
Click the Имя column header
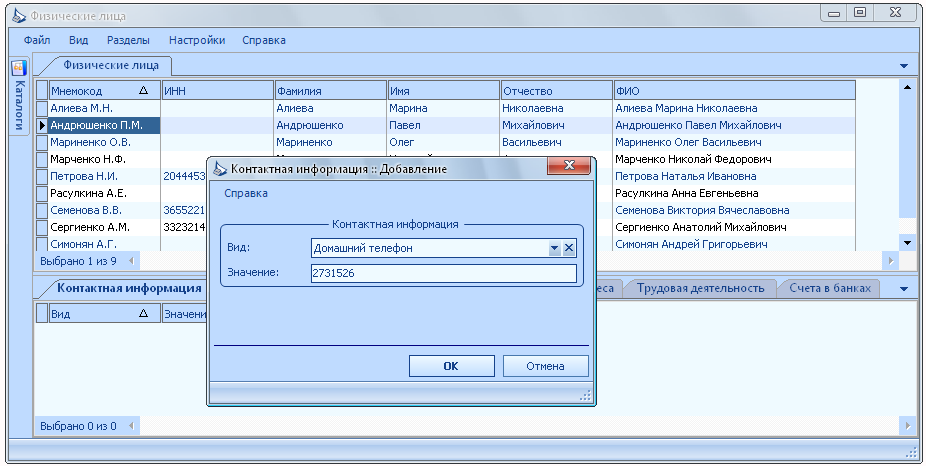click(444, 90)
